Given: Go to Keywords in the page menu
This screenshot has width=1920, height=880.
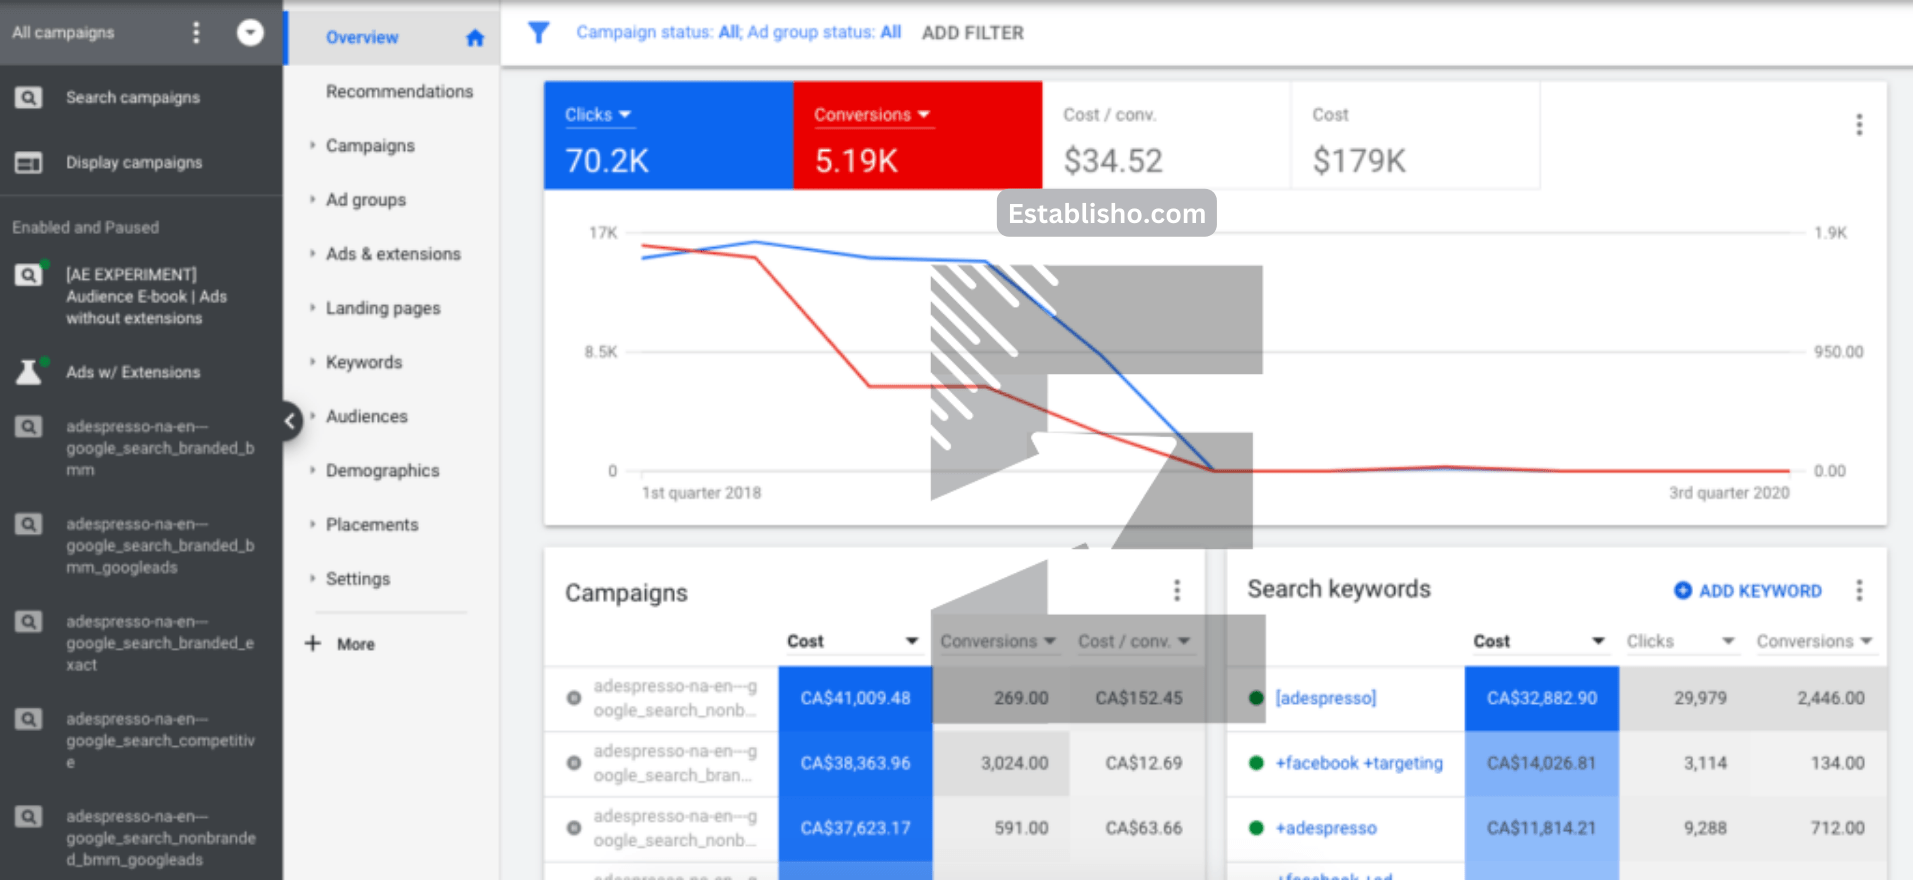Looking at the screenshot, I should click(x=364, y=362).
